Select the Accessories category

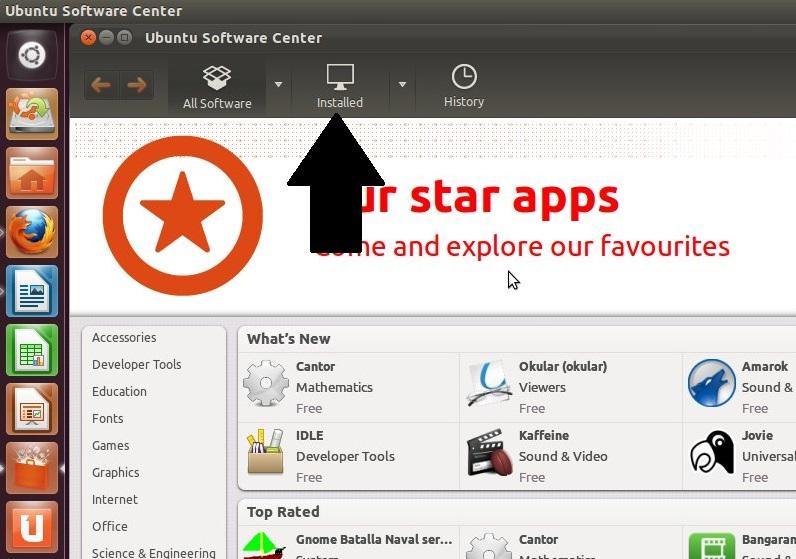click(x=124, y=338)
